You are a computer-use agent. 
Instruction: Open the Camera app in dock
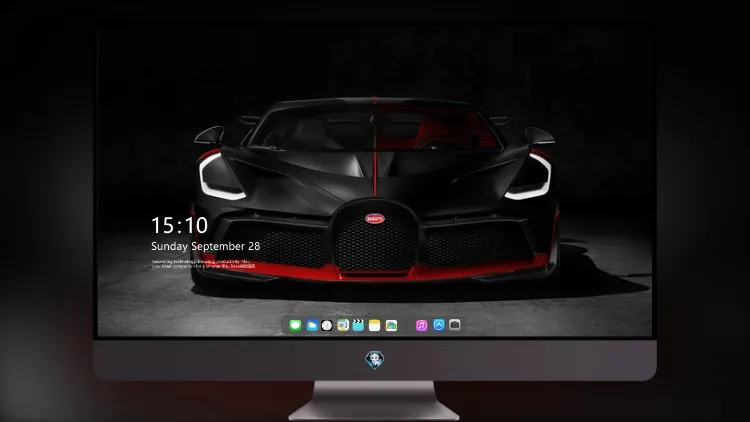click(454, 325)
